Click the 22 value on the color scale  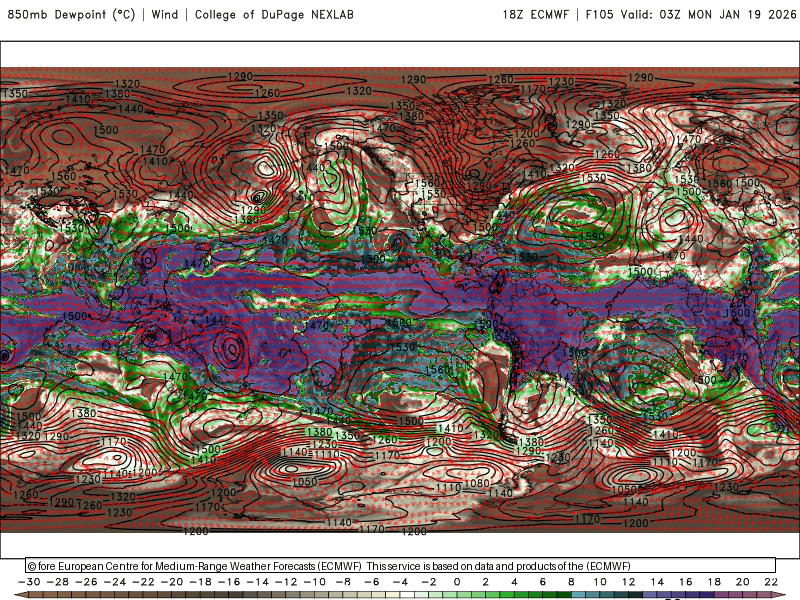(771, 582)
